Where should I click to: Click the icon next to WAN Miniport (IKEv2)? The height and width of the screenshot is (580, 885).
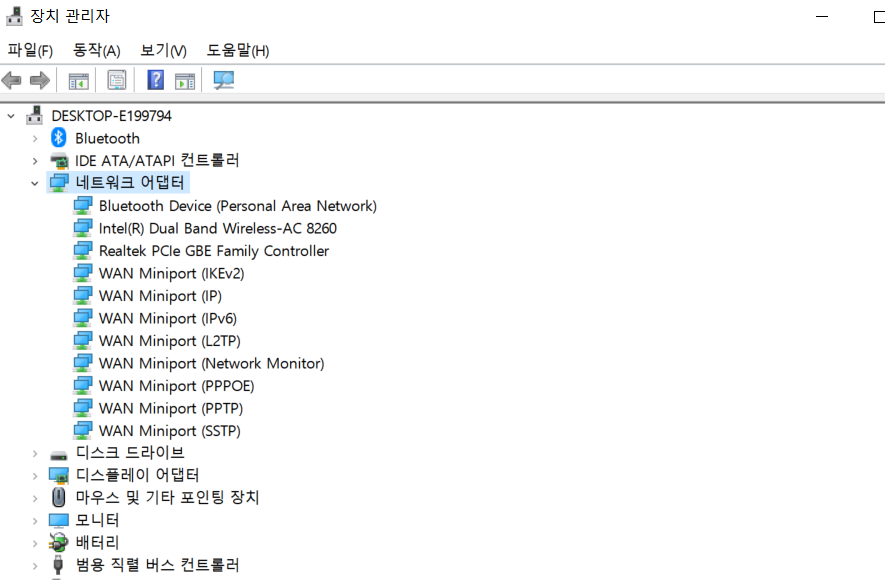click(83, 273)
